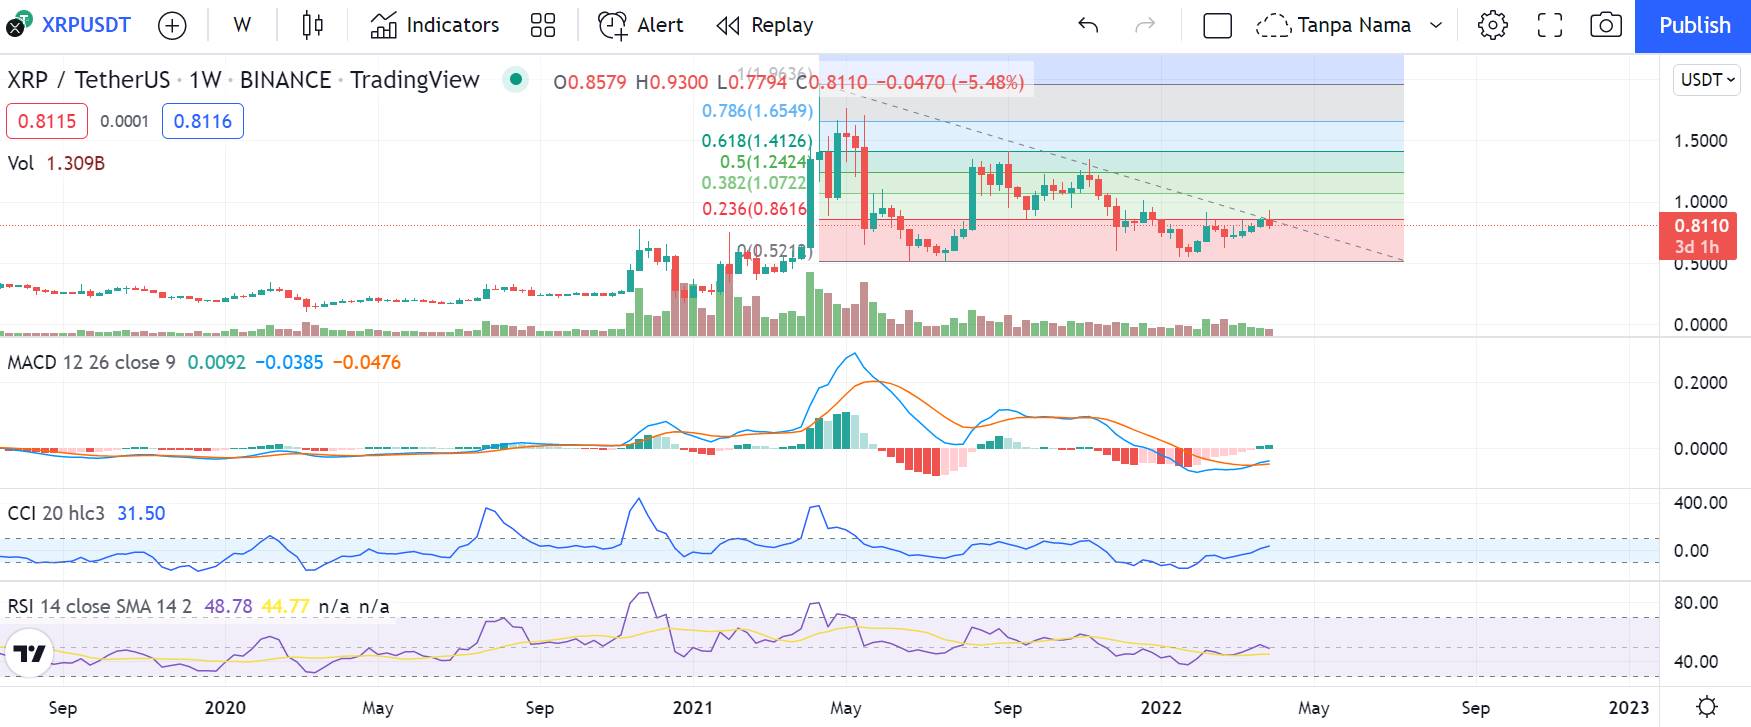Select the CCI 20 hlc3 indicator legend
Screen dimensions: 1751x727
[56, 513]
